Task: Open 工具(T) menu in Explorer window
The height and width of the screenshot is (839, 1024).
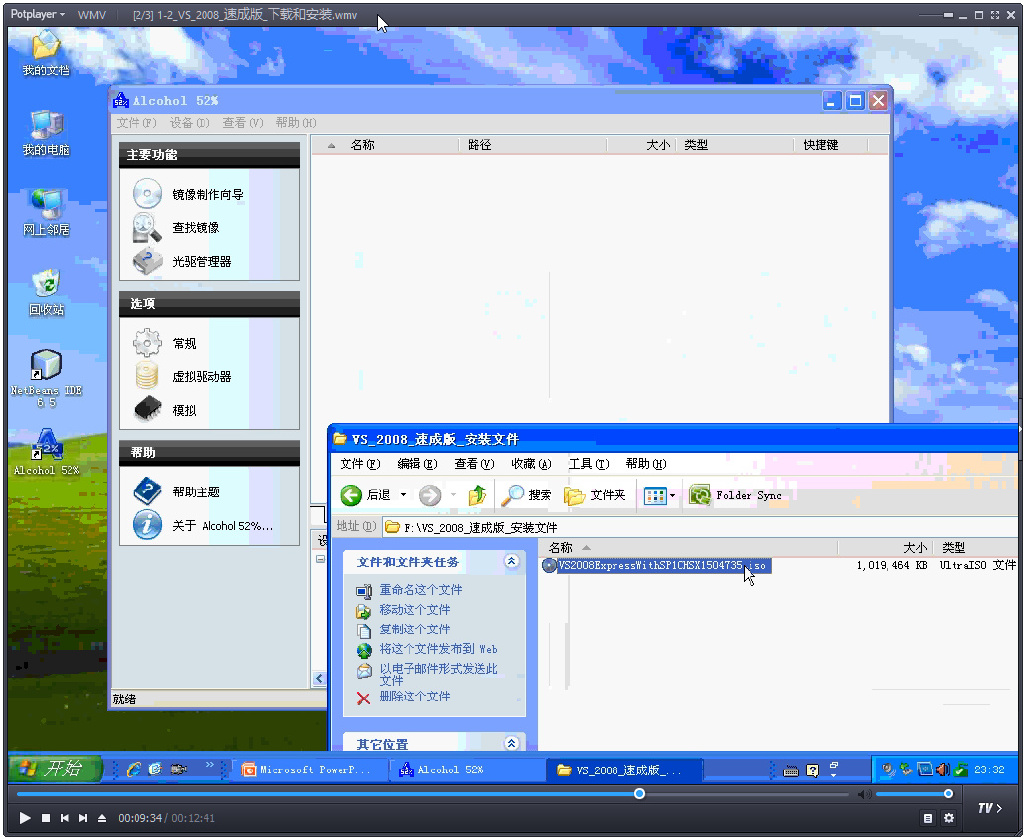Action: pos(588,464)
